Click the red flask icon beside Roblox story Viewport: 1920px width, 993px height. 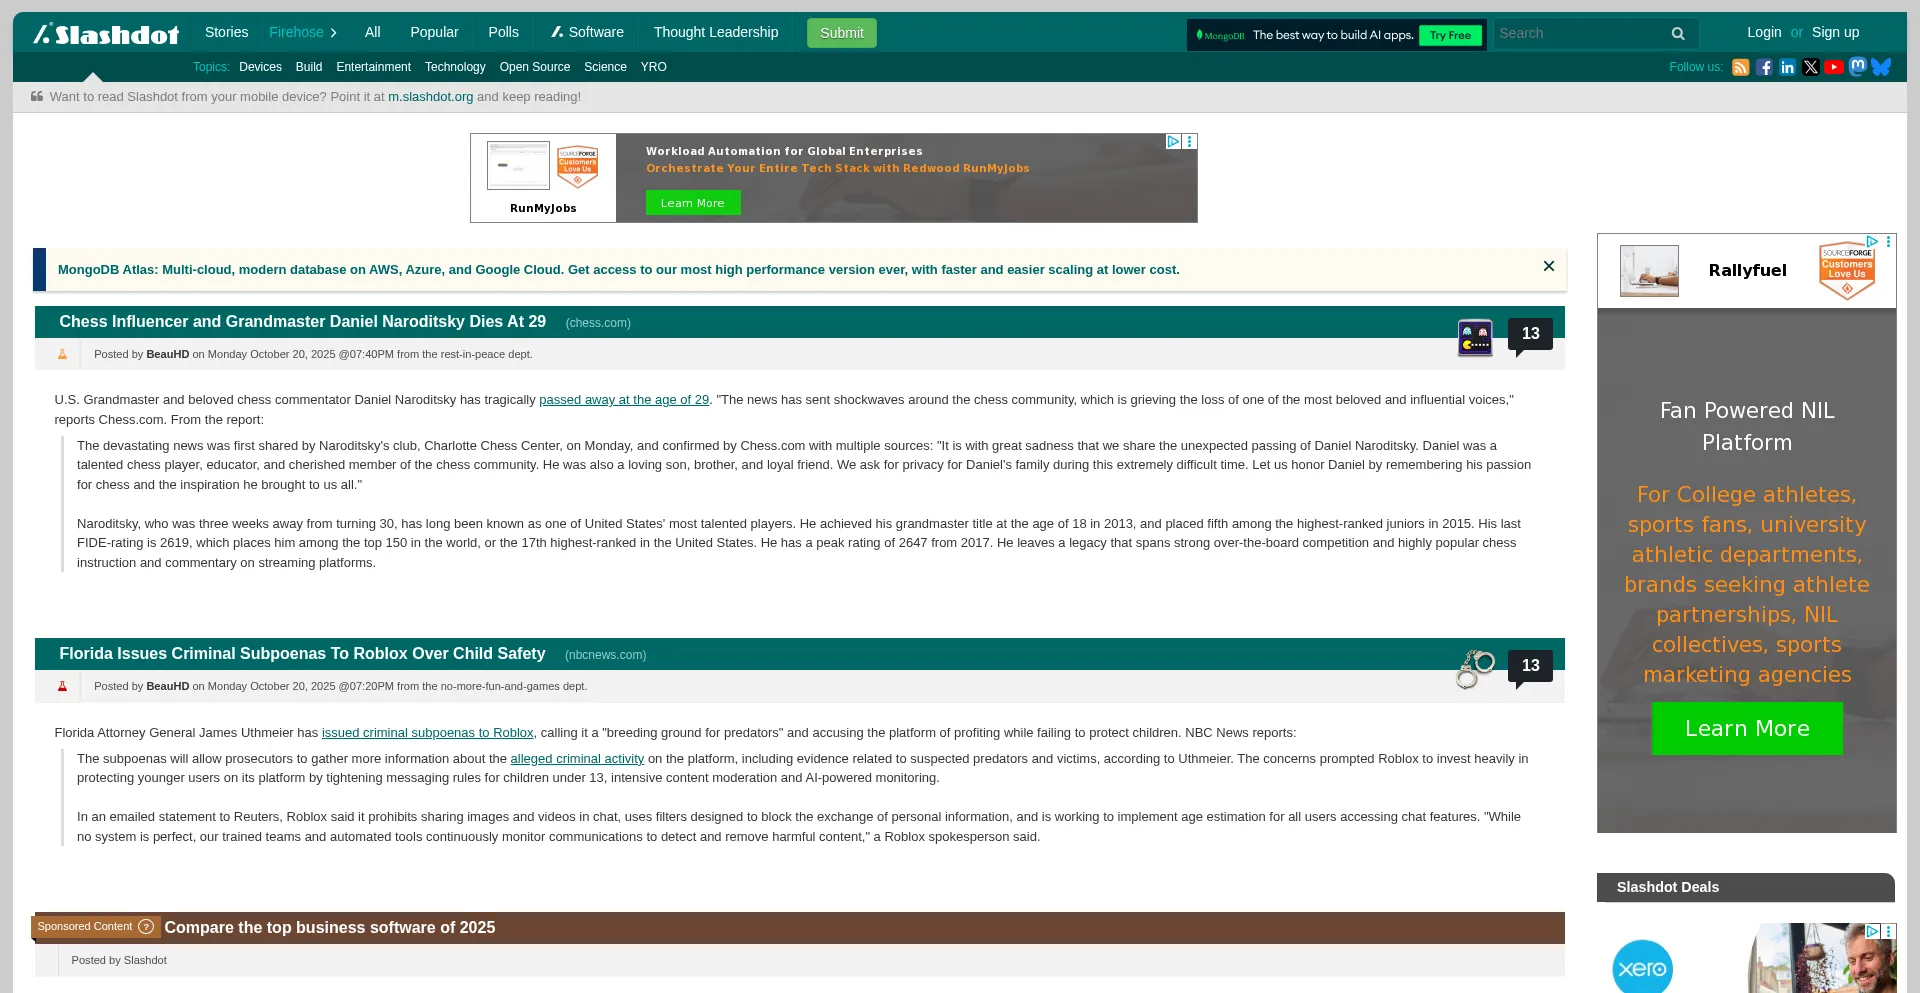(x=62, y=686)
